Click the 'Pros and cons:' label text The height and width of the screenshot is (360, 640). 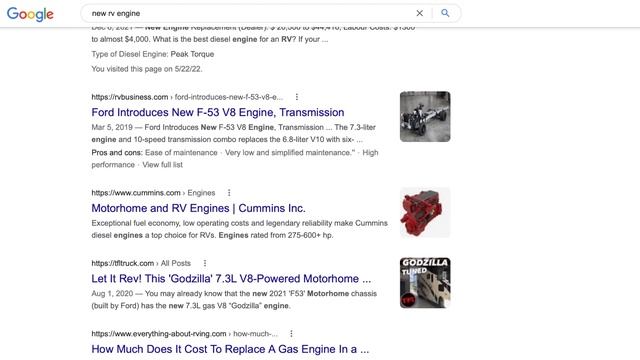pyautogui.click(x=117, y=153)
